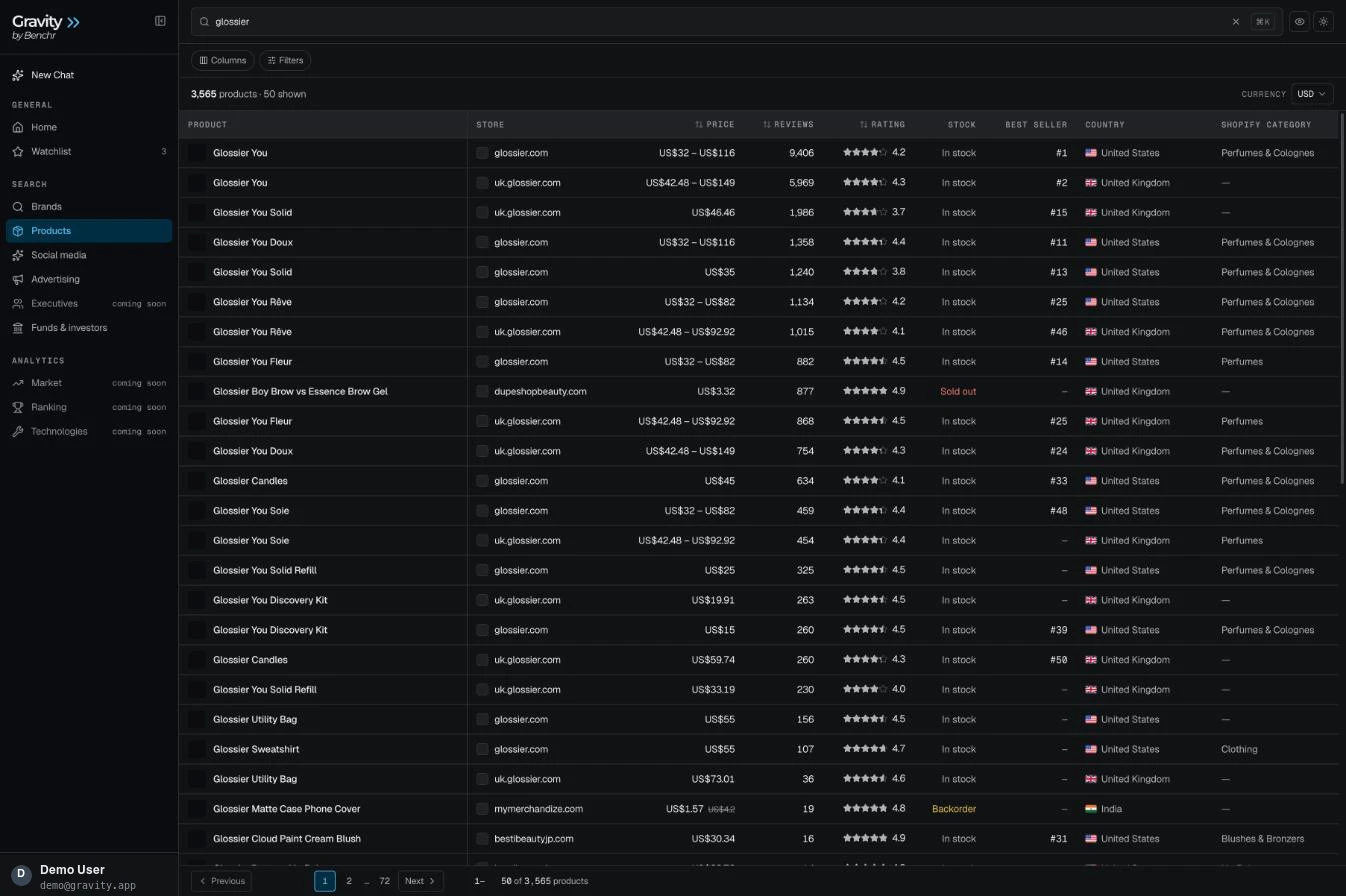1346x896 pixels.
Task: Open Social media section
Action: [x=89, y=255]
